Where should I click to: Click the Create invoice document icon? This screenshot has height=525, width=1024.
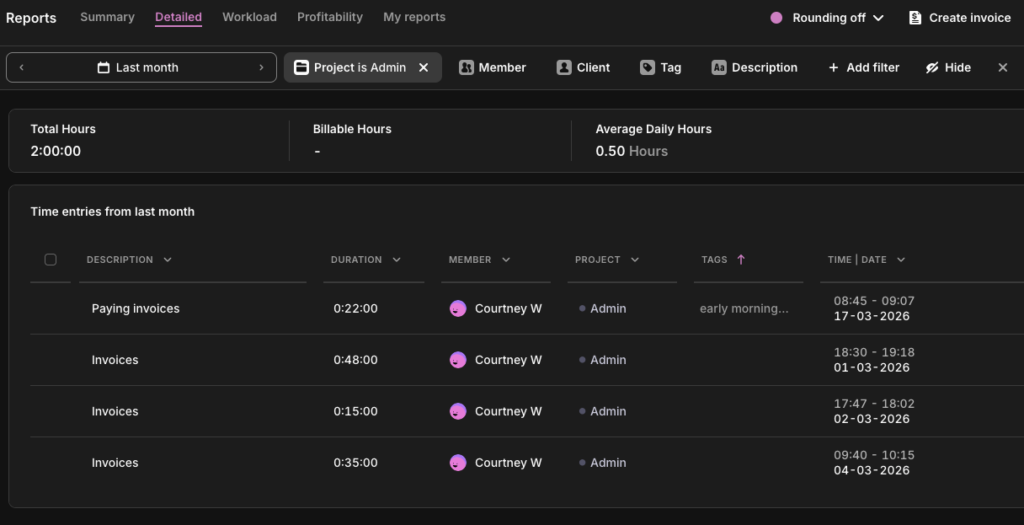pos(915,18)
